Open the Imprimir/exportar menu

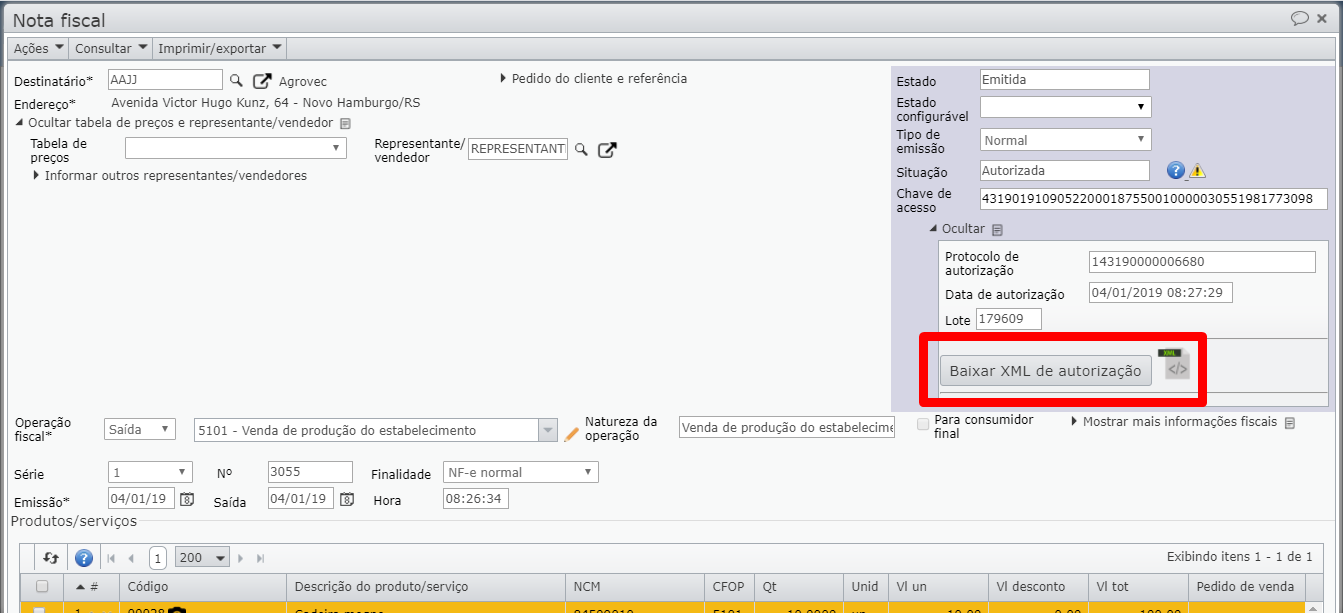(220, 48)
